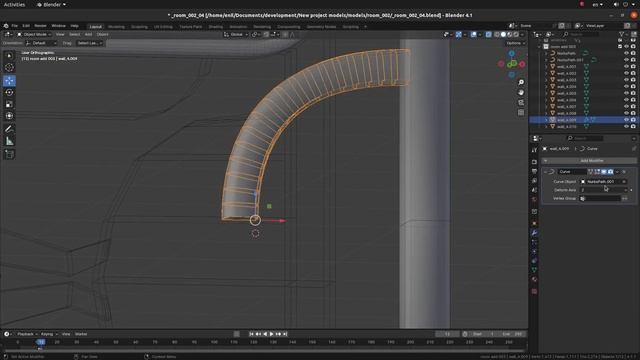
Task: Open the Options button in viewport header
Action: (x=515, y=43)
